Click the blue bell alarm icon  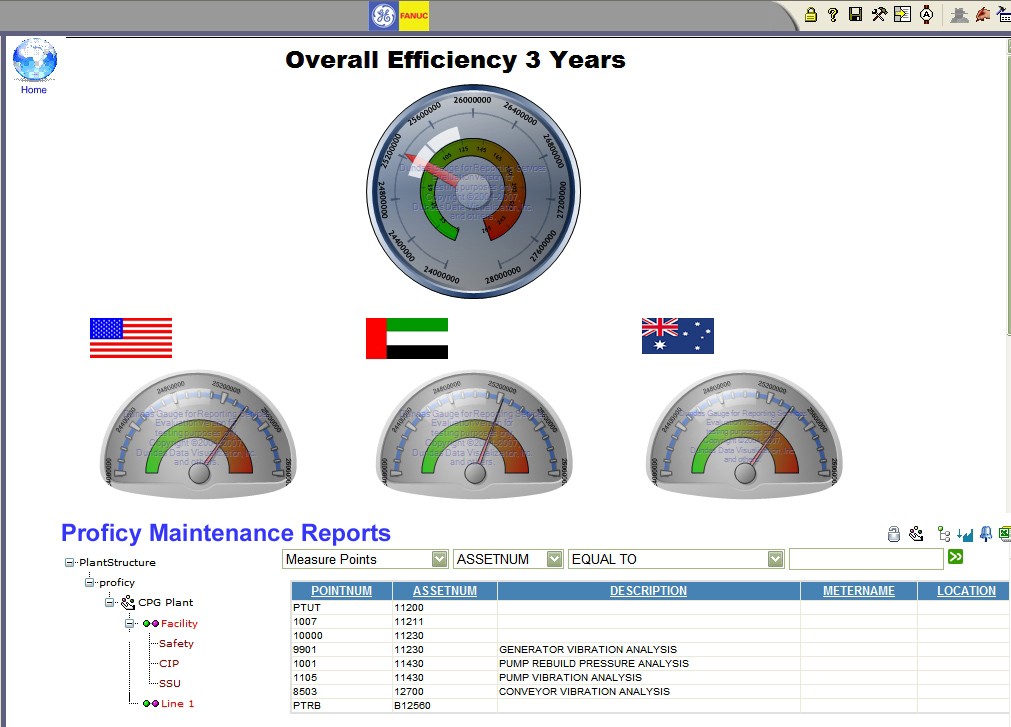tap(986, 534)
